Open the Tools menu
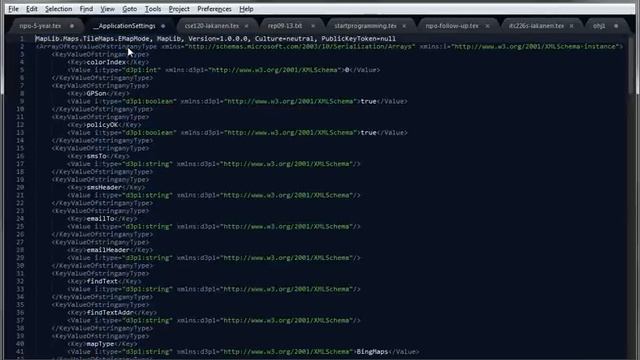640x360 pixels. [153, 9]
